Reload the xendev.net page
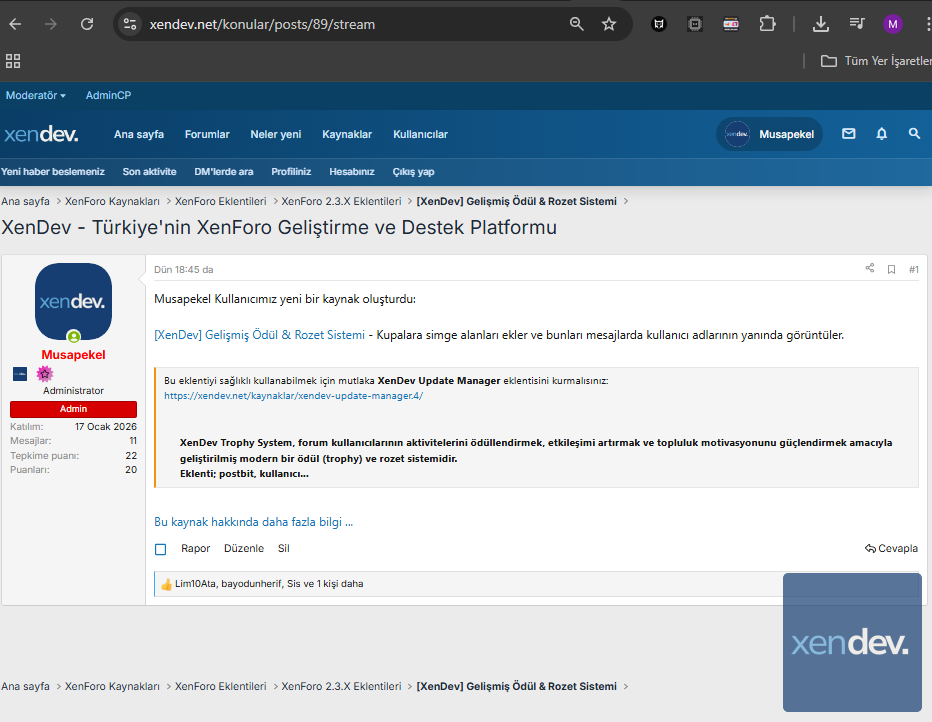The height and width of the screenshot is (722, 932). coord(87,24)
